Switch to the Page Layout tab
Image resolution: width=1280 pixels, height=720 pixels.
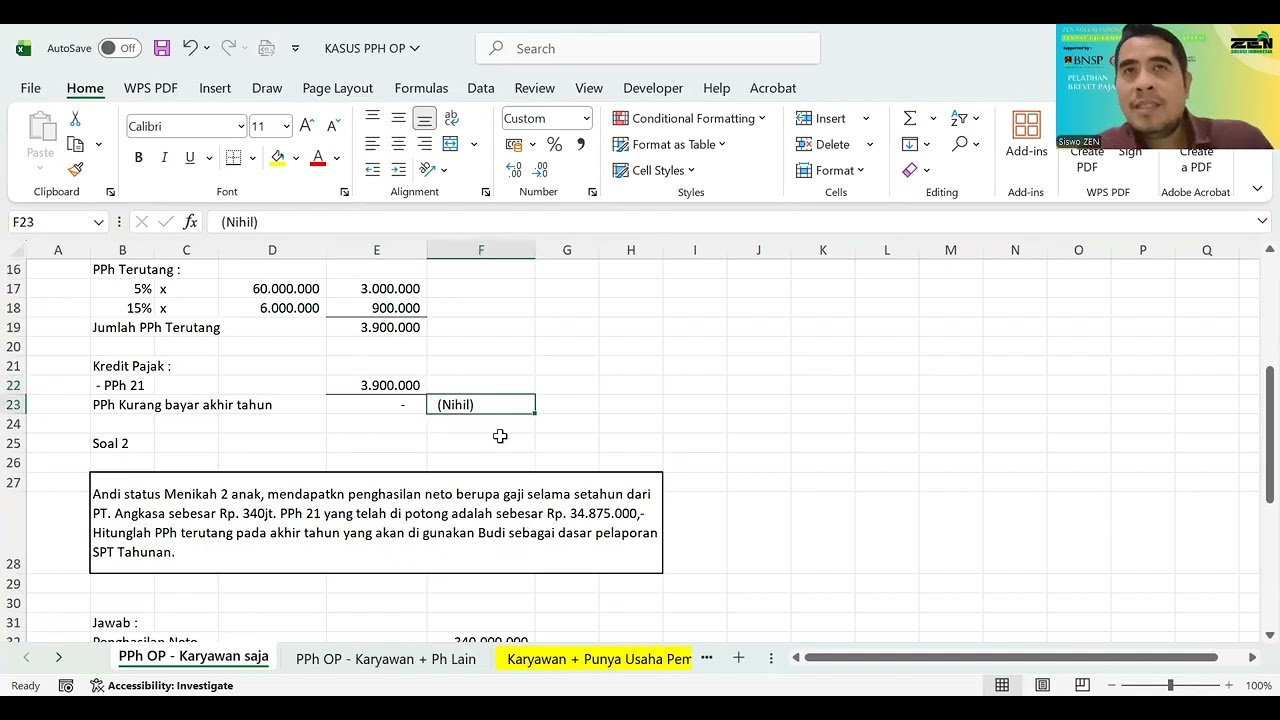(338, 88)
